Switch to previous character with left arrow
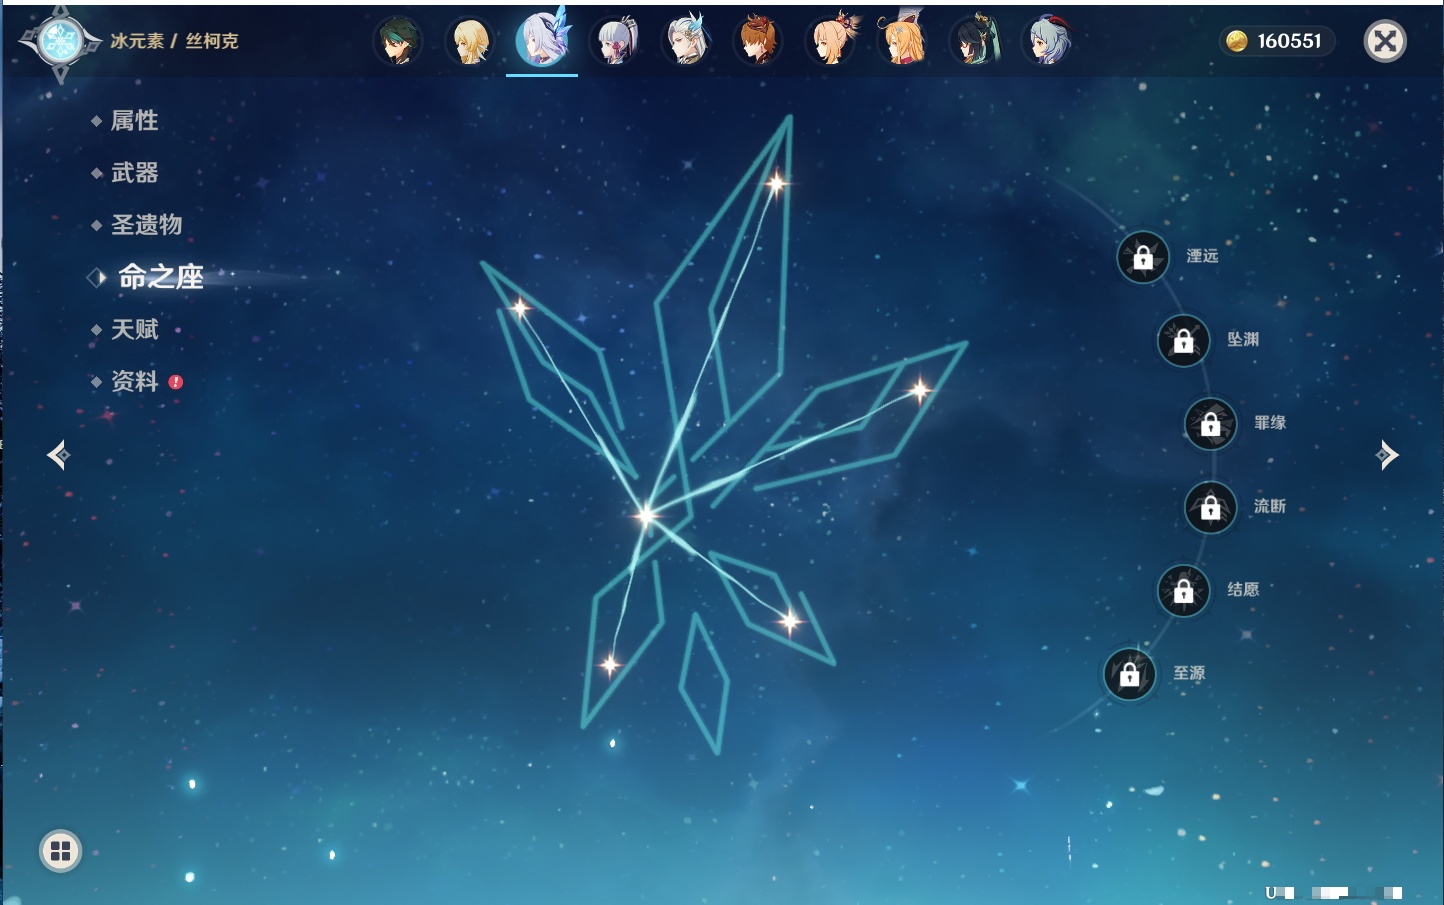1444x905 pixels. coord(58,455)
